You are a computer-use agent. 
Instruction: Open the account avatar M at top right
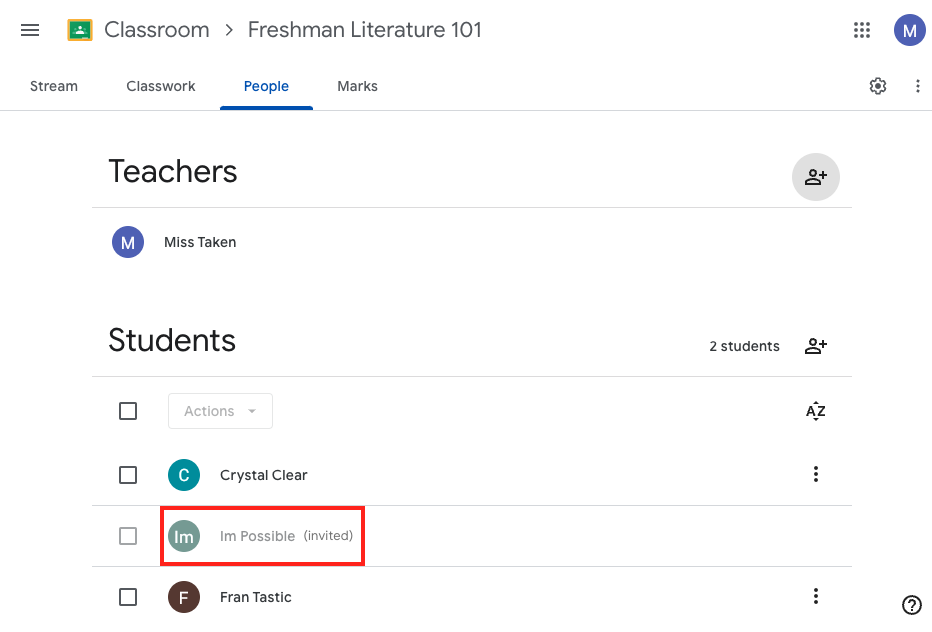click(909, 30)
